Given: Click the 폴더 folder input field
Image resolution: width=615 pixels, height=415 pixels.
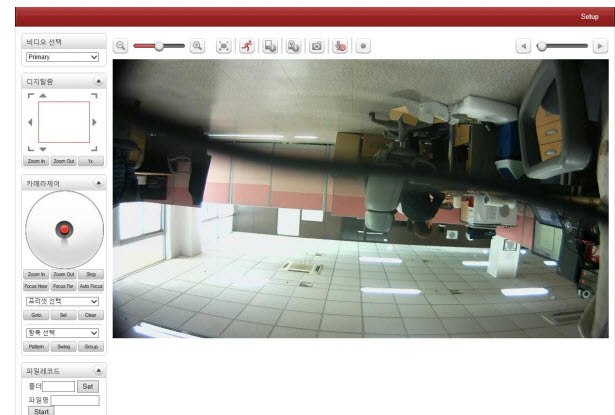Looking at the screenshot, I should click(x=58, y=386).
